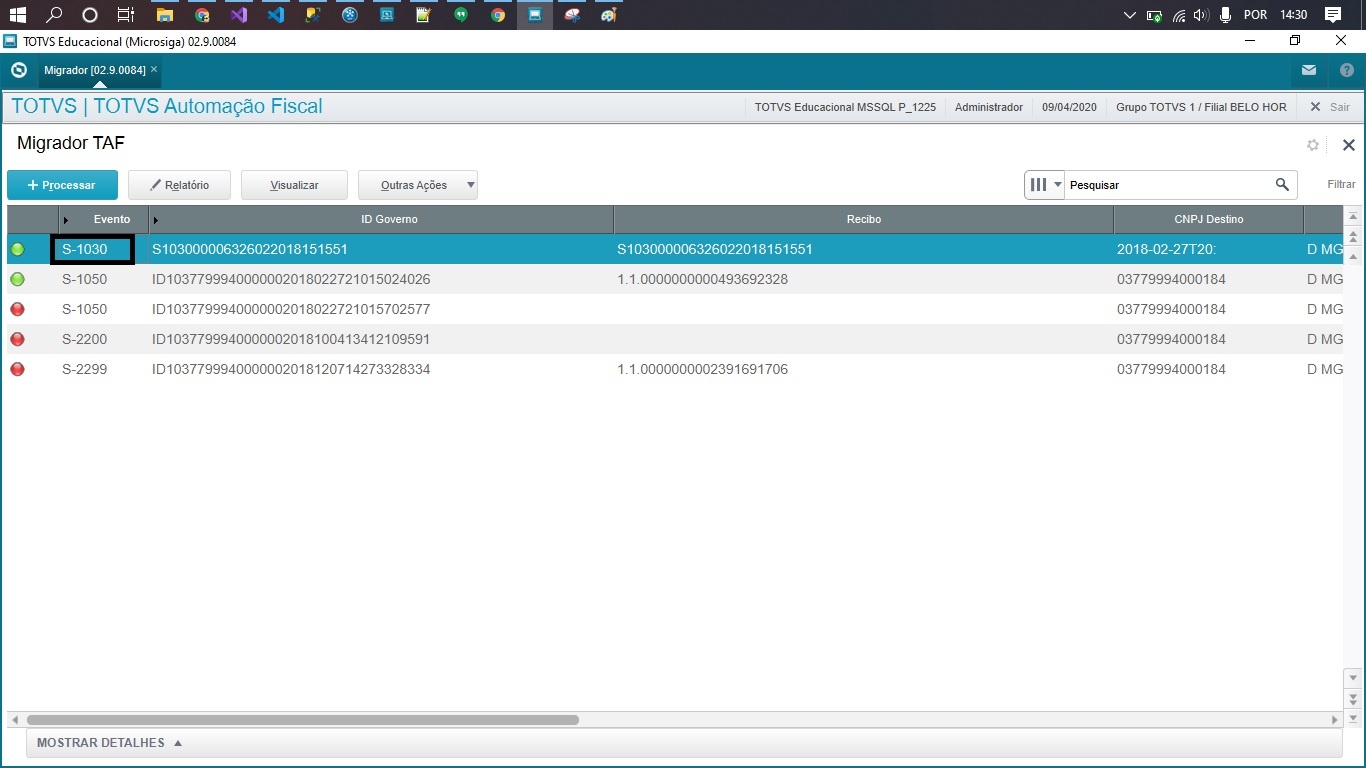Open the Windows Start menu
Screen dimensions: 1366x768
(x=18, y=15)
